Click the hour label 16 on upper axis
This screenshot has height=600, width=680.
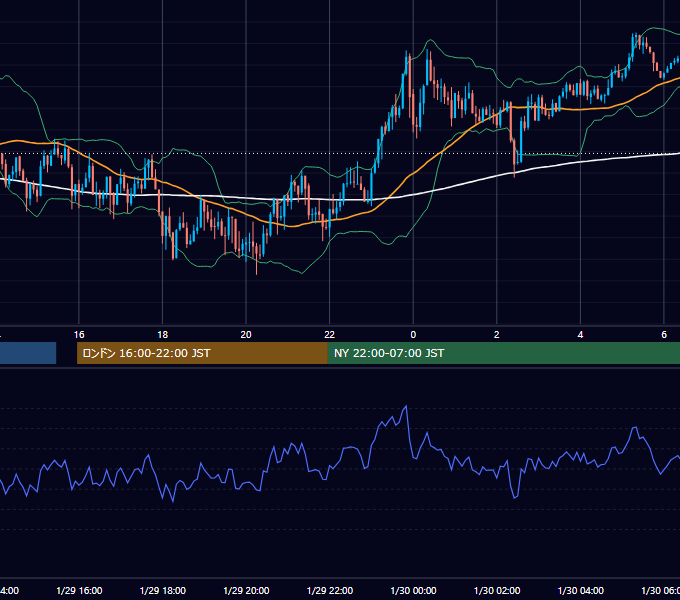79,334
